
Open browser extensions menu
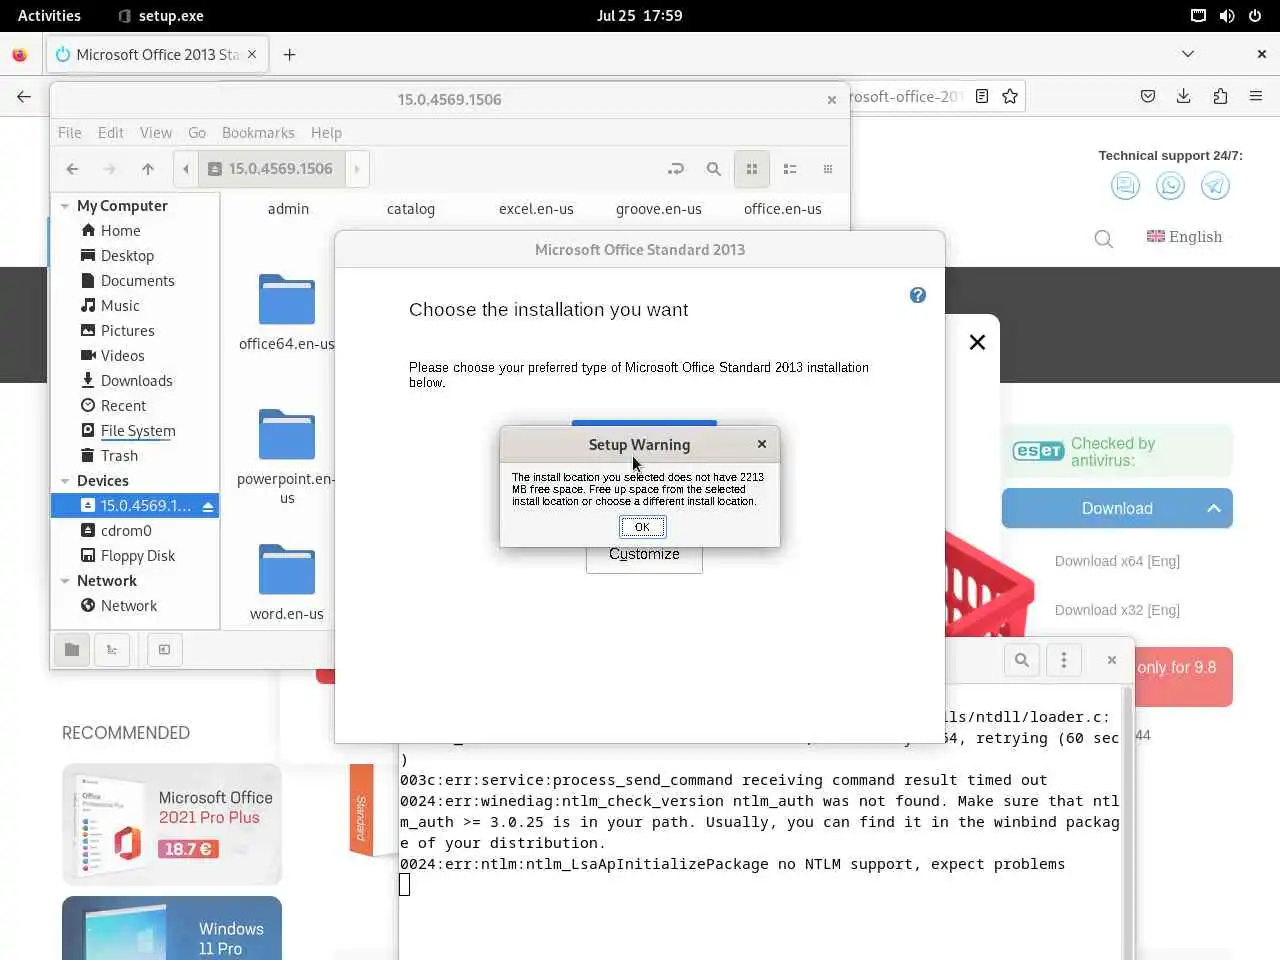pyautogui.click(x=1220, y=96)
